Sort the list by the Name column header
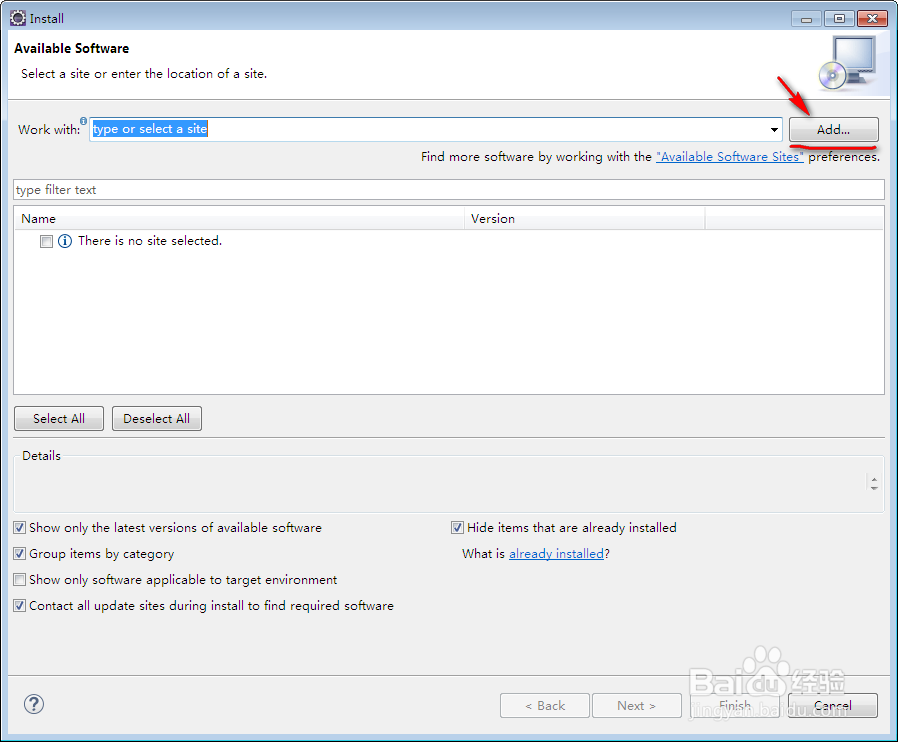Screen dimensions: 898x742 (239, 219)
